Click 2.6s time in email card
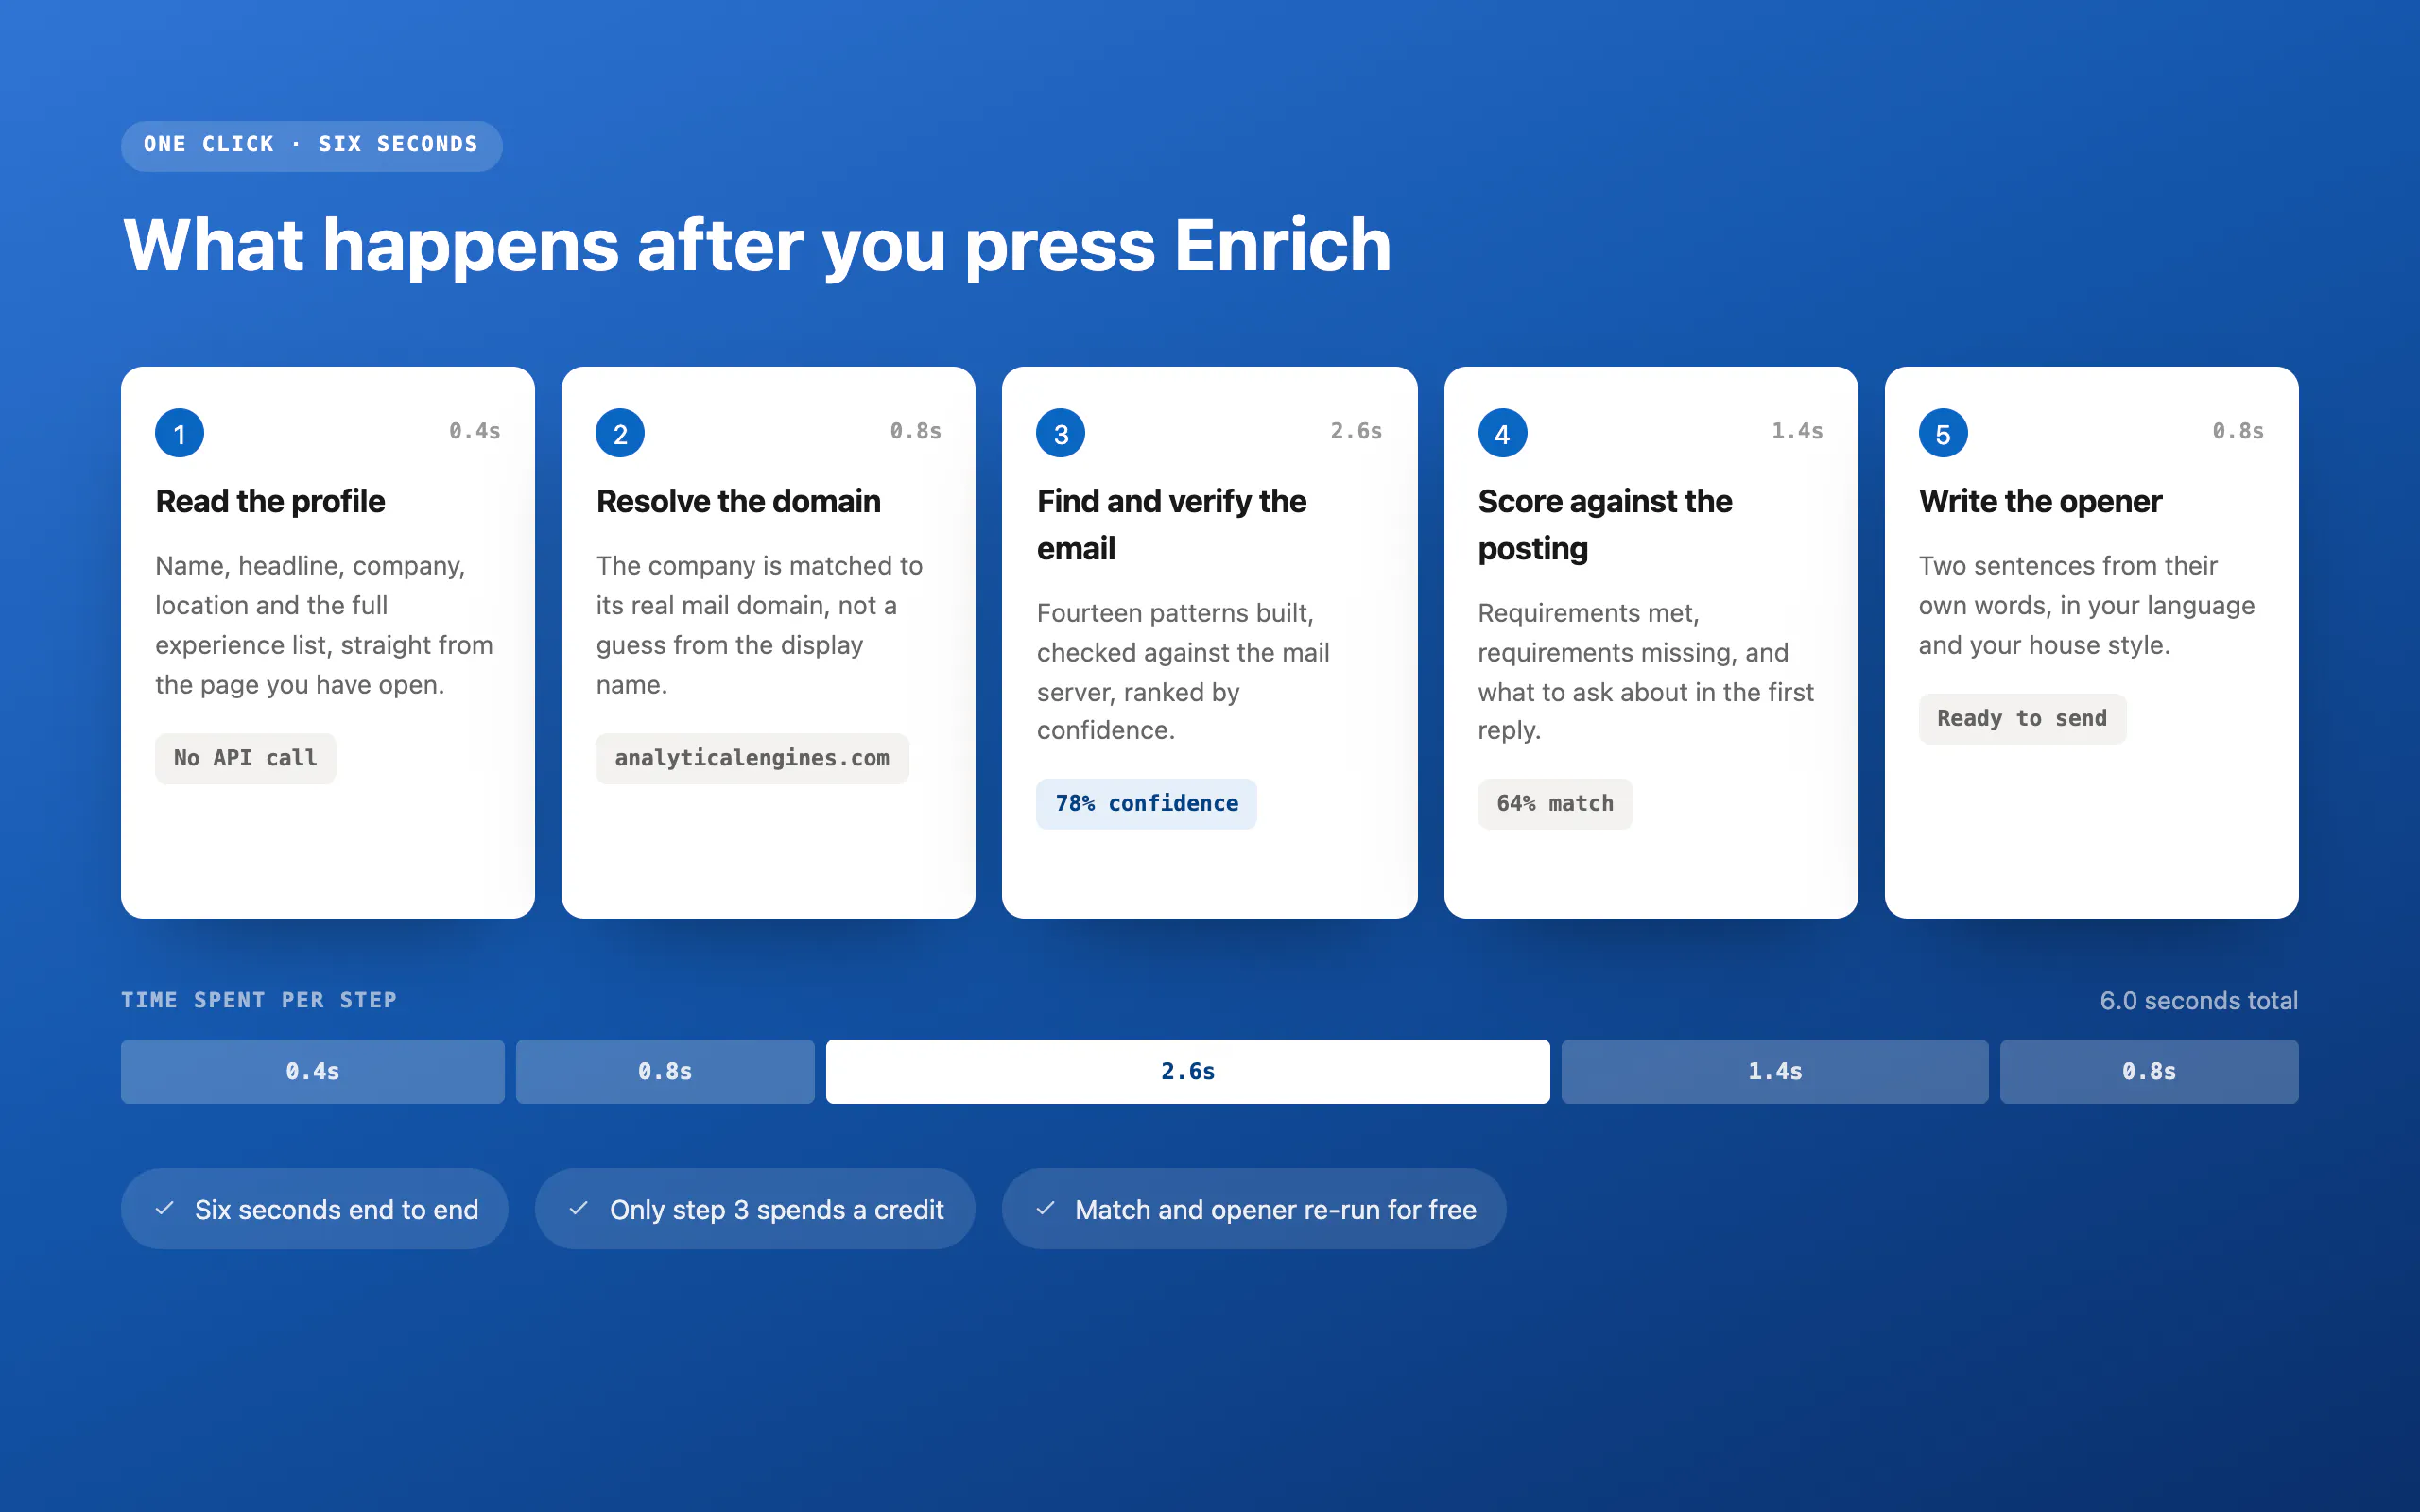This screenshot has width=2420, height=1512. (x=1356, y=431)
